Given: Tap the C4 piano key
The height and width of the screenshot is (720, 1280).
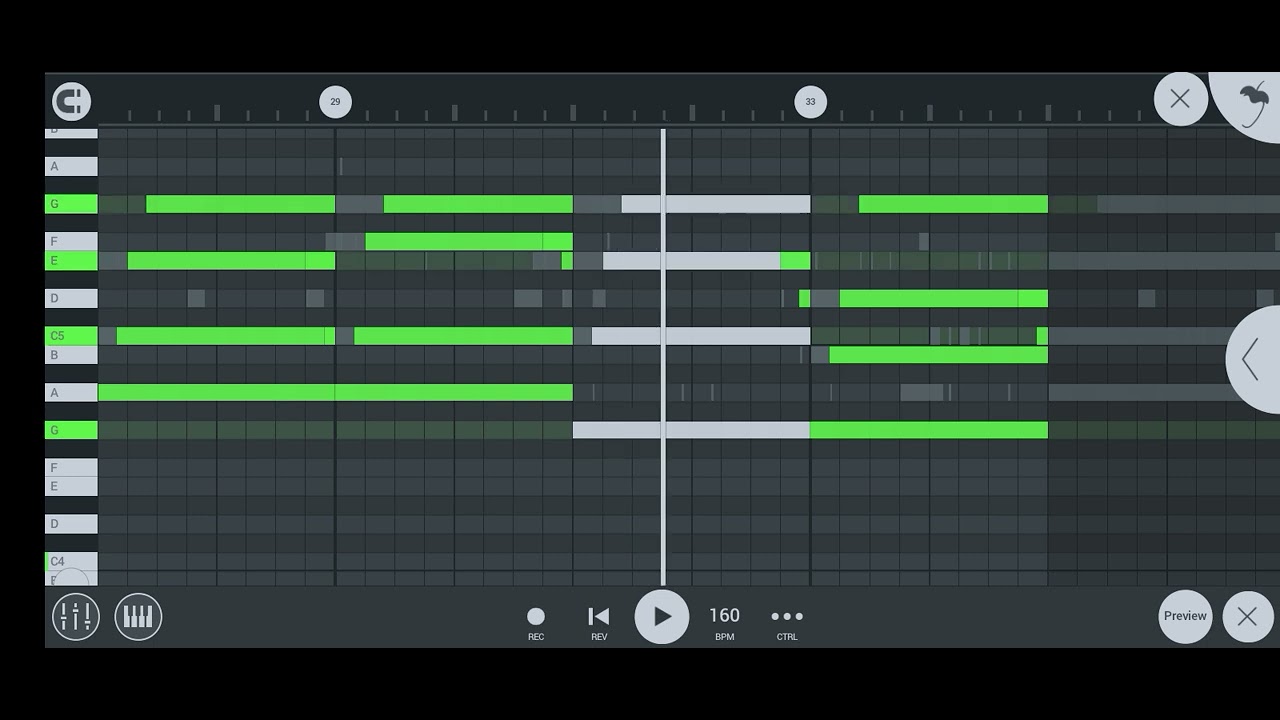Looking at the screenshot, I should click(71, 561).
